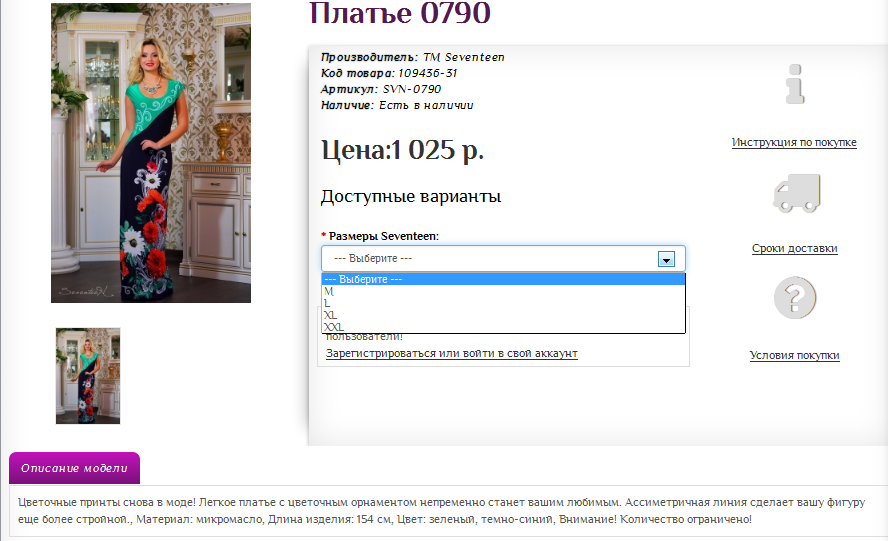This screenshot has width=888, height=541.
Task: Click the Есть в наличии availability text
Action: (426, 105)
